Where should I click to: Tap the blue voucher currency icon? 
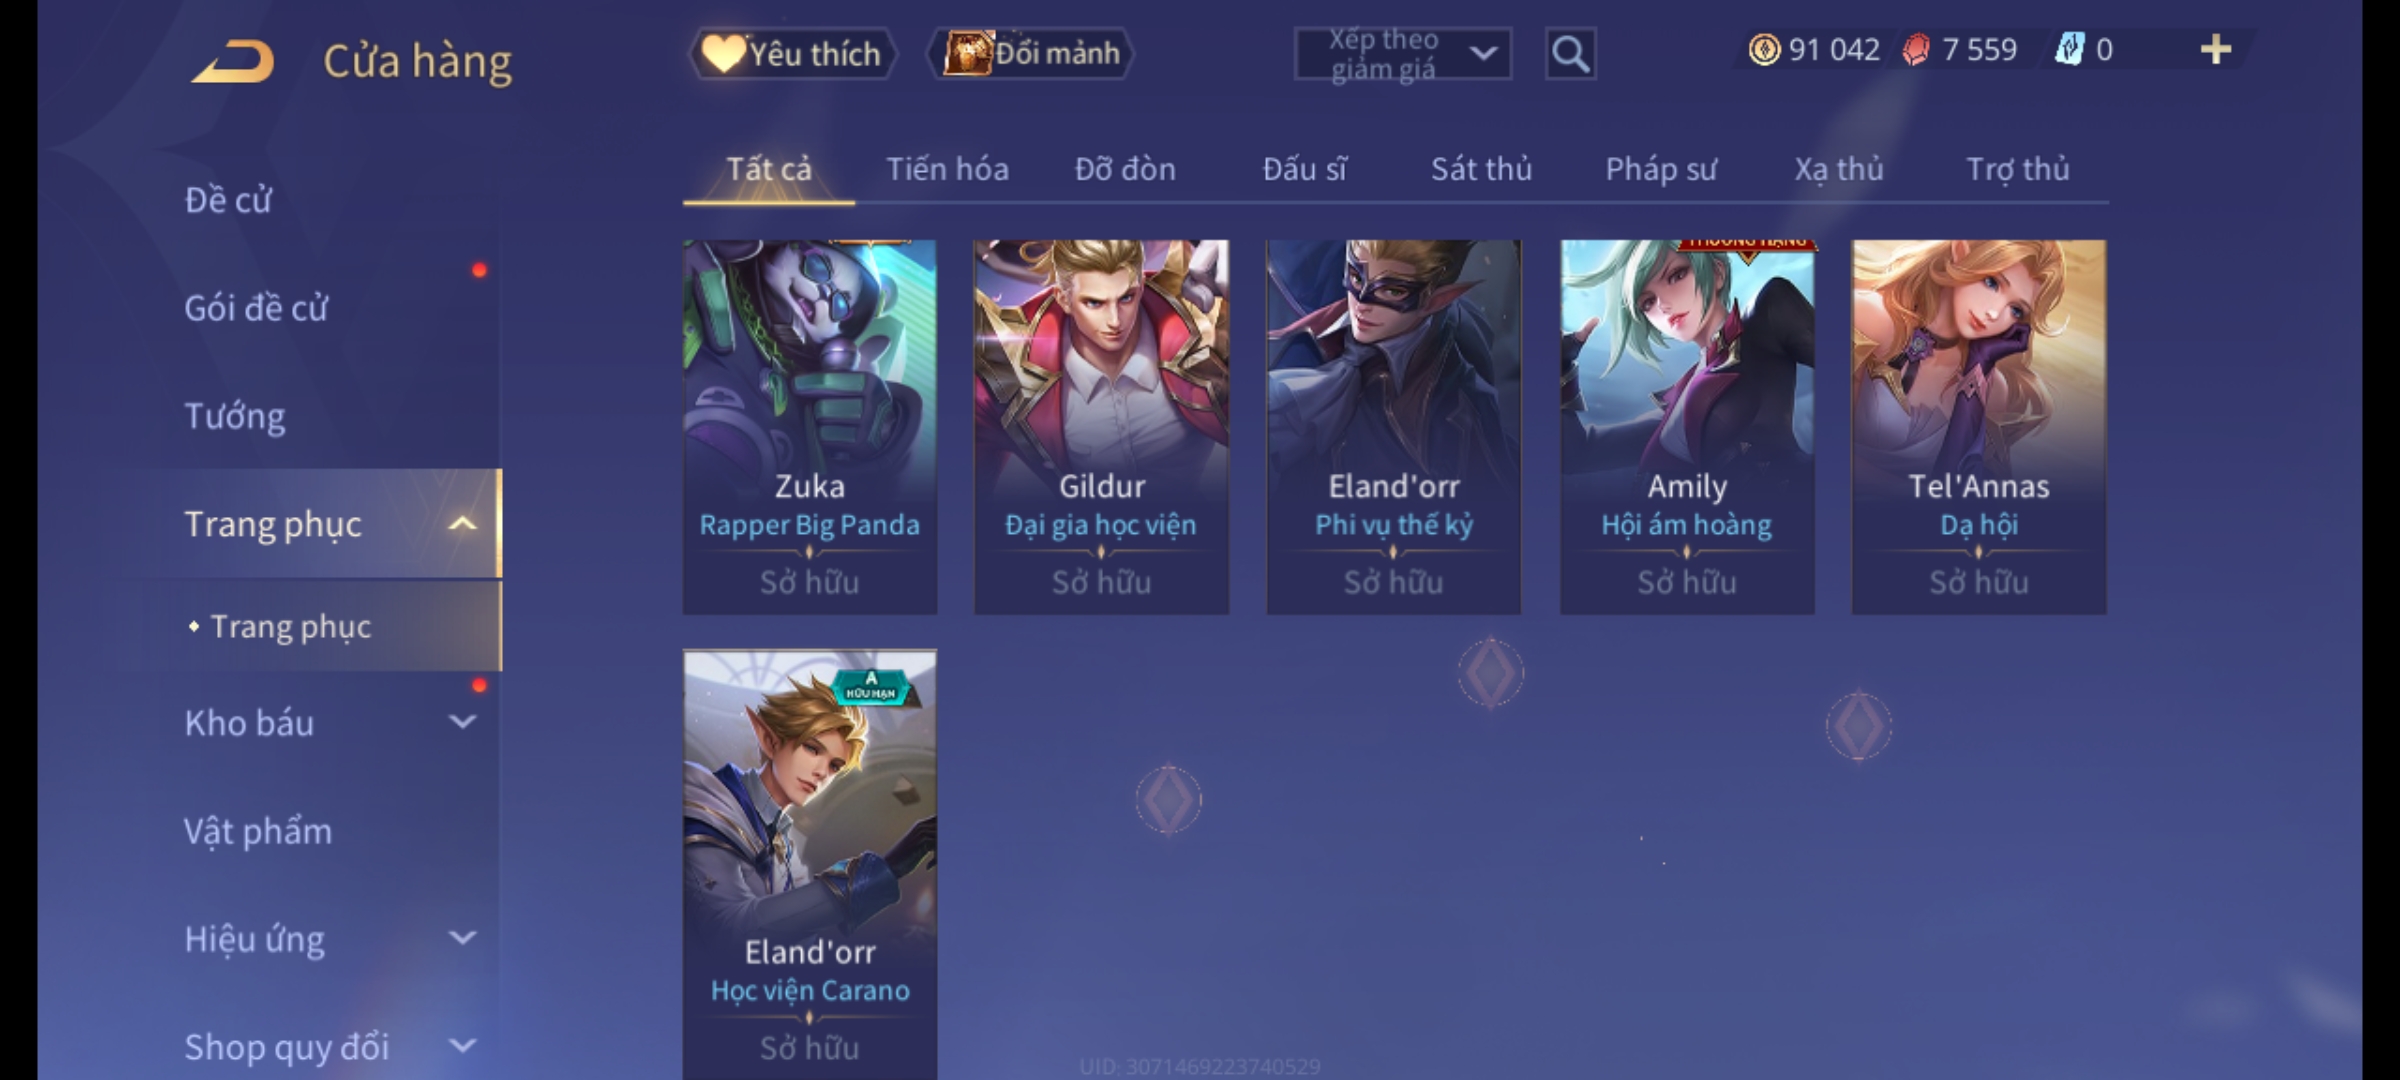[x=2069, y=49]
